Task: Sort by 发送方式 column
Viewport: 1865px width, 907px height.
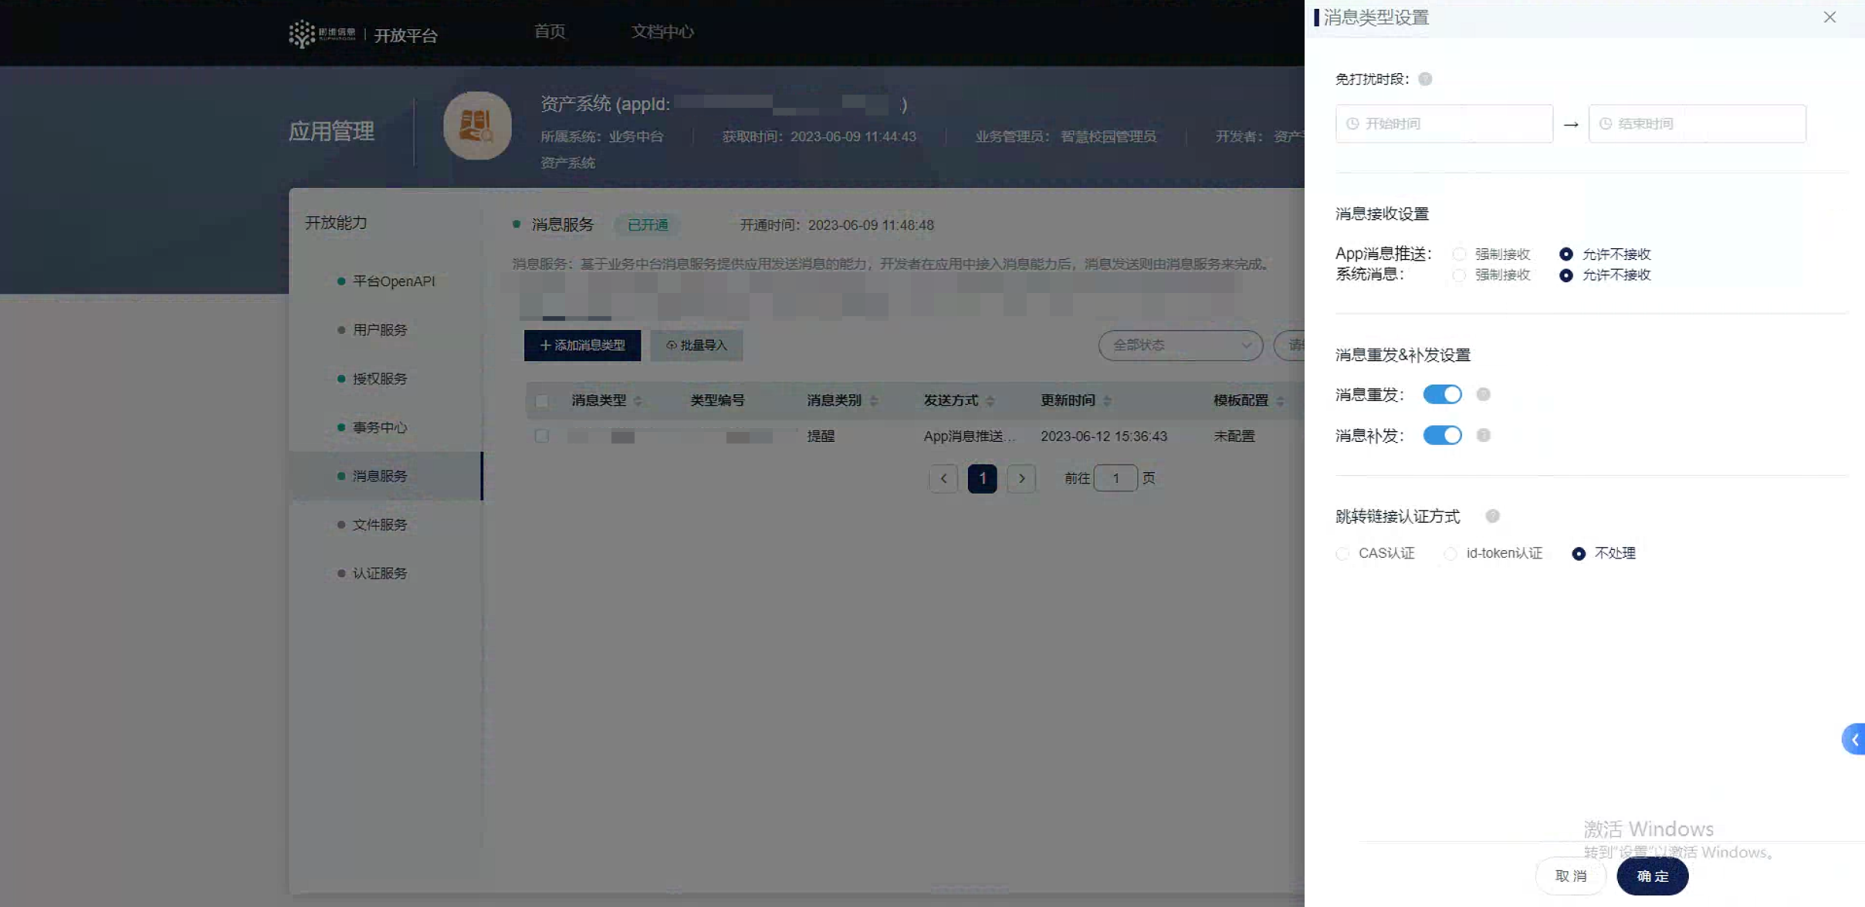Action: 990,401
